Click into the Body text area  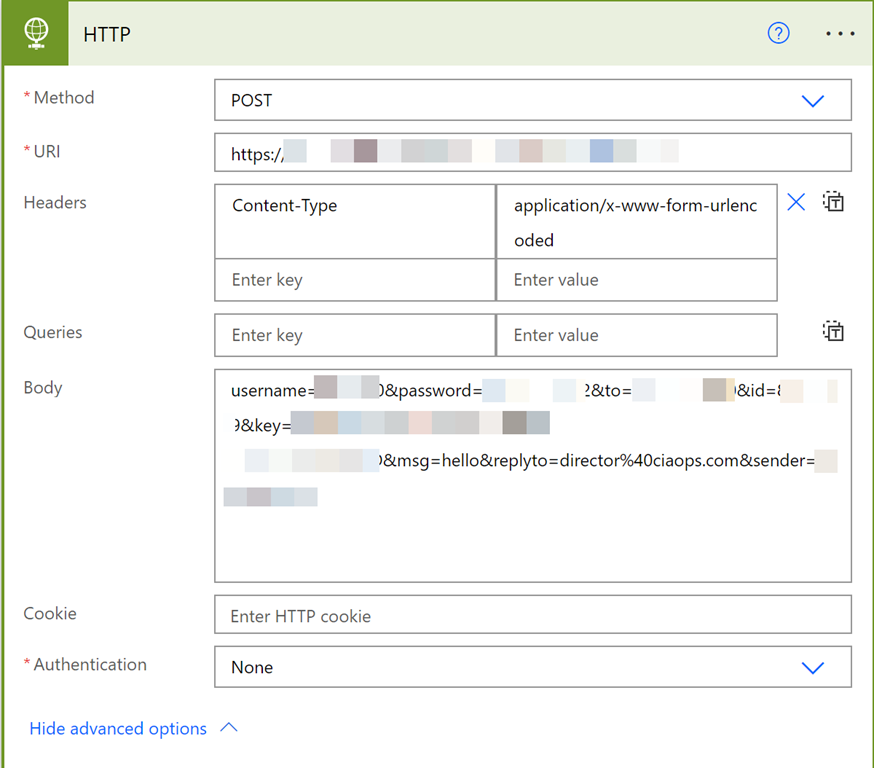532,540
